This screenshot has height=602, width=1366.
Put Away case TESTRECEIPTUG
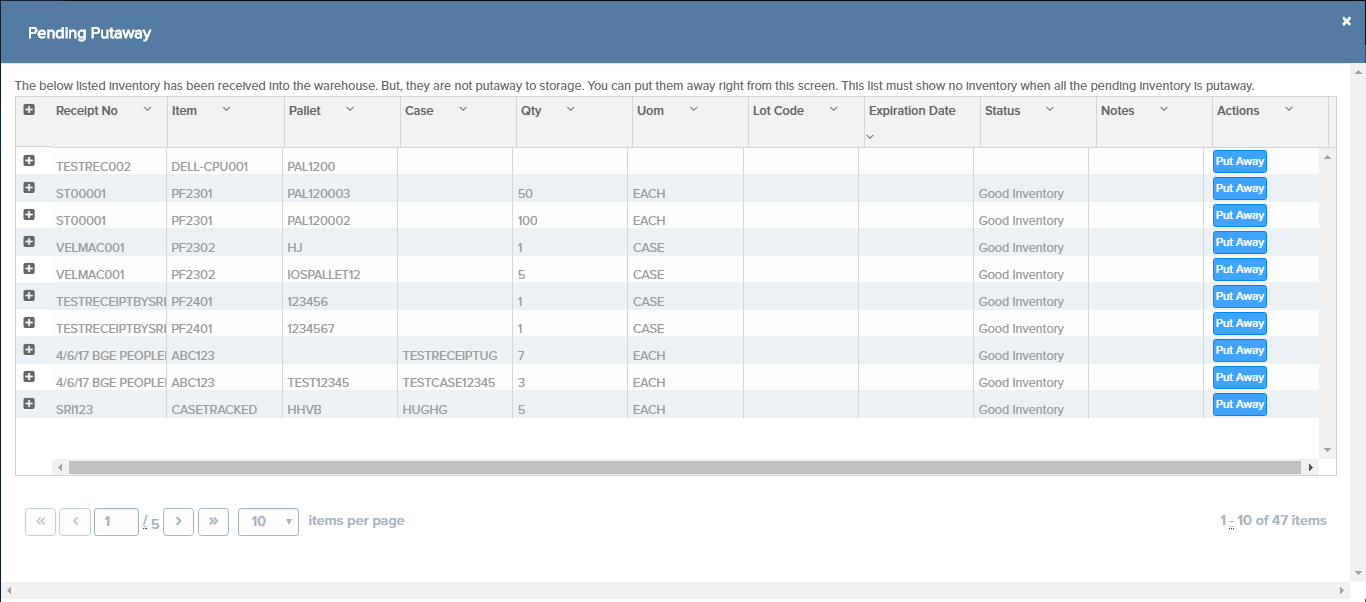tap(1240, 350)
